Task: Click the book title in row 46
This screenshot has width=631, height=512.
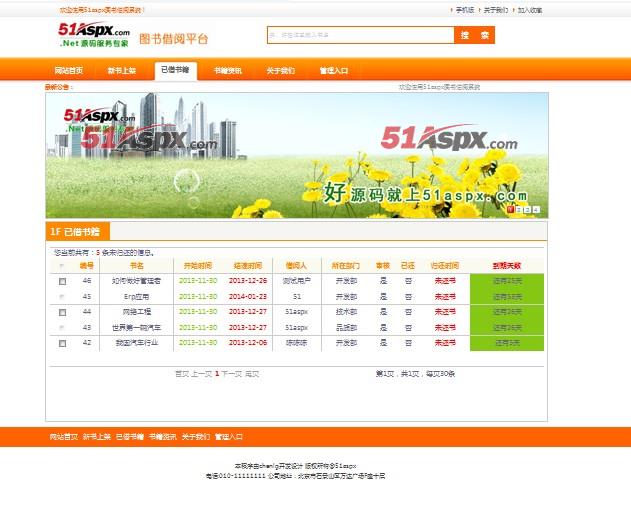Action: (136, 281)
